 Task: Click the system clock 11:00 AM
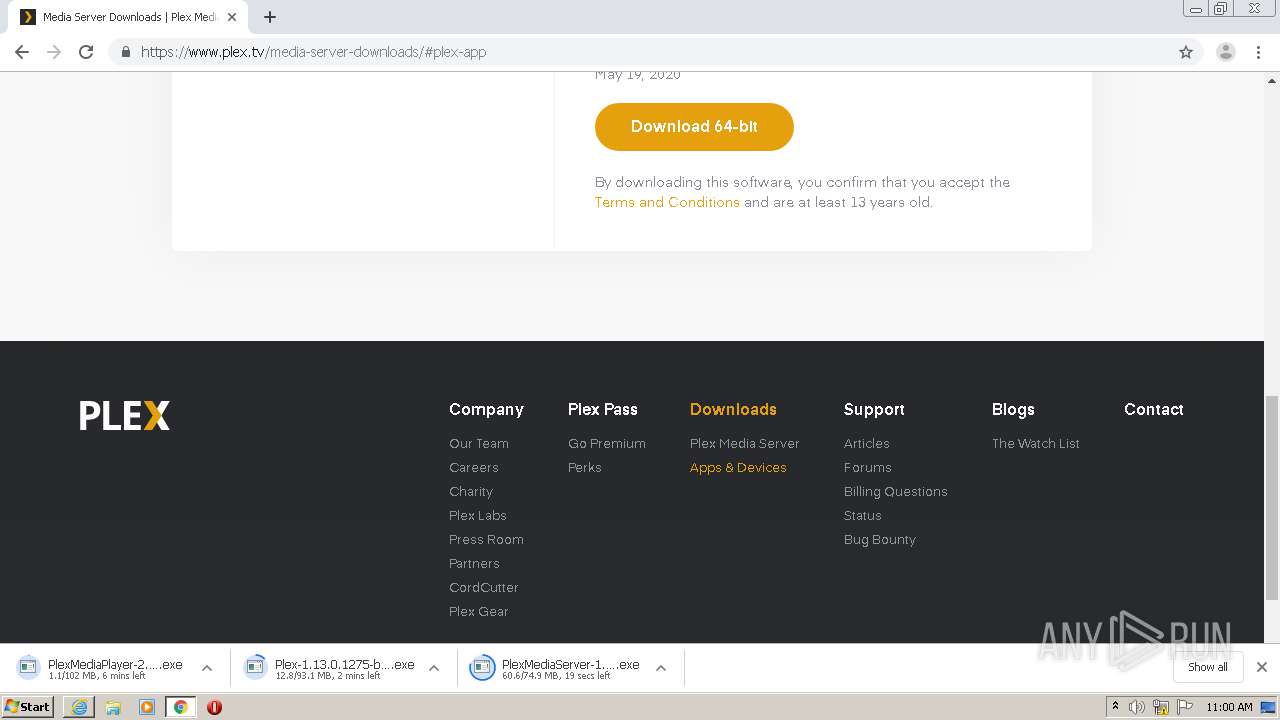click(x=1229, y=707)
